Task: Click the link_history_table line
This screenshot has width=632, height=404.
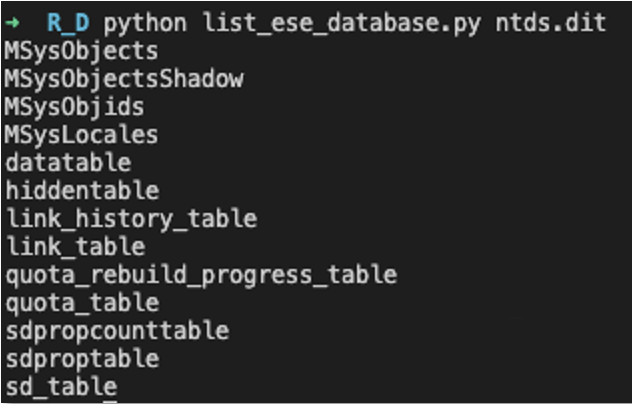Action: click(132, 219)
